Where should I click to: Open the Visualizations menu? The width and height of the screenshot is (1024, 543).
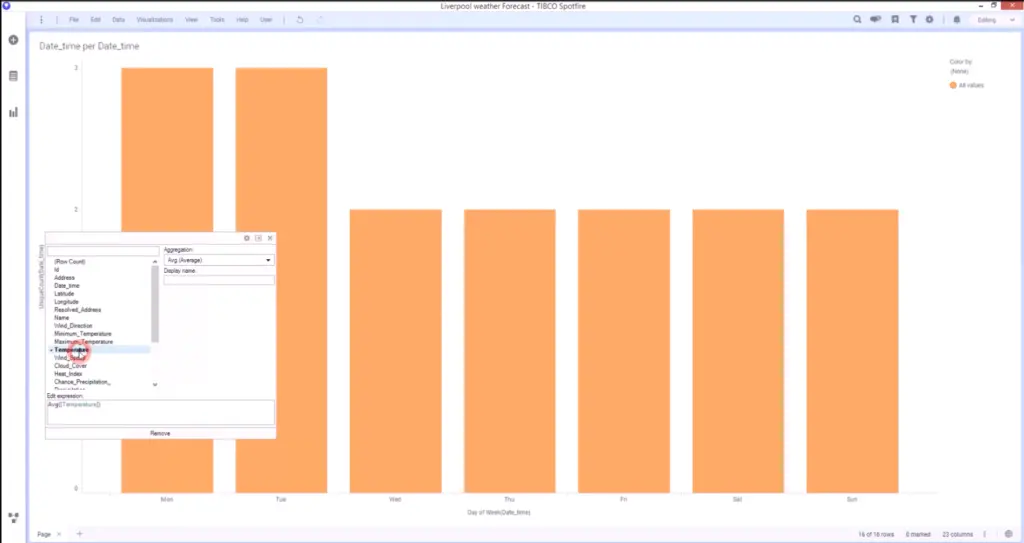point(155,20)
